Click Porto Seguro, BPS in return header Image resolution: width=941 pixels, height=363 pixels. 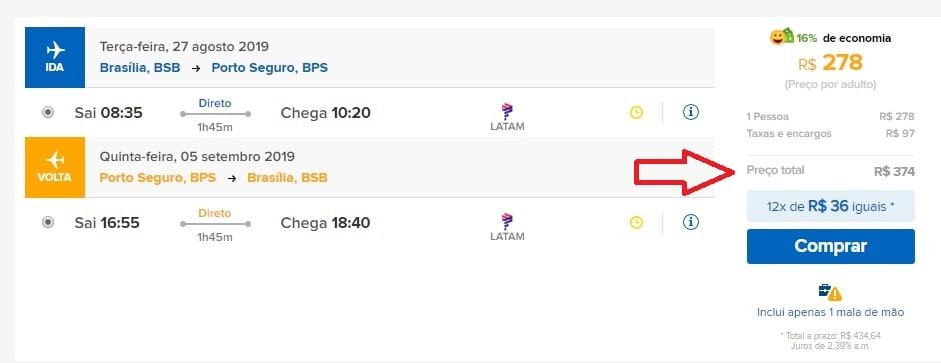pos(158,178)
